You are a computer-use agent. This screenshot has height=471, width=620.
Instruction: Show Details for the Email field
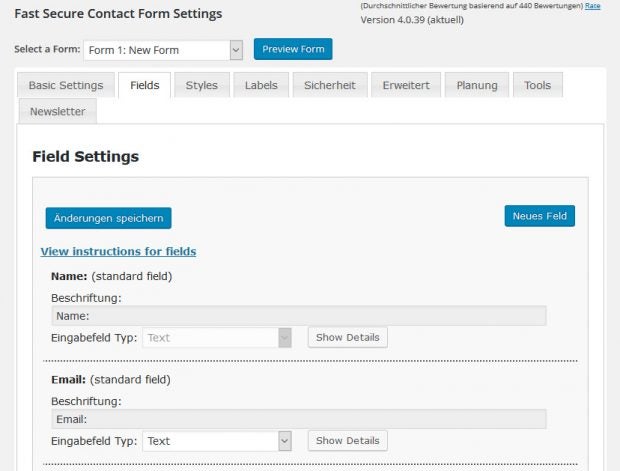point(348,441)
